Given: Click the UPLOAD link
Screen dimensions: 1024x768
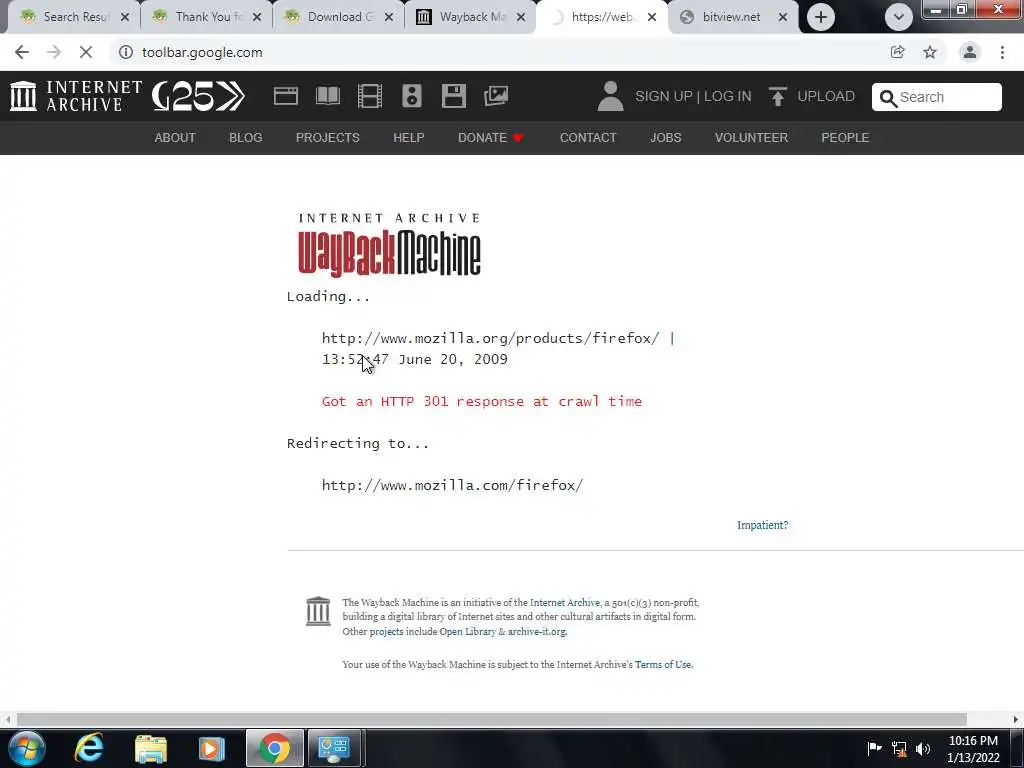Looking at the screenshot, I should pos(825,96).
